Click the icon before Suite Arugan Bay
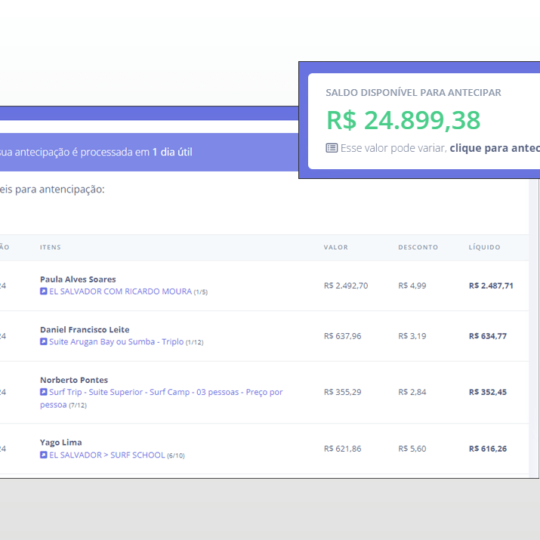540x540 pixels. click(43, 342)
